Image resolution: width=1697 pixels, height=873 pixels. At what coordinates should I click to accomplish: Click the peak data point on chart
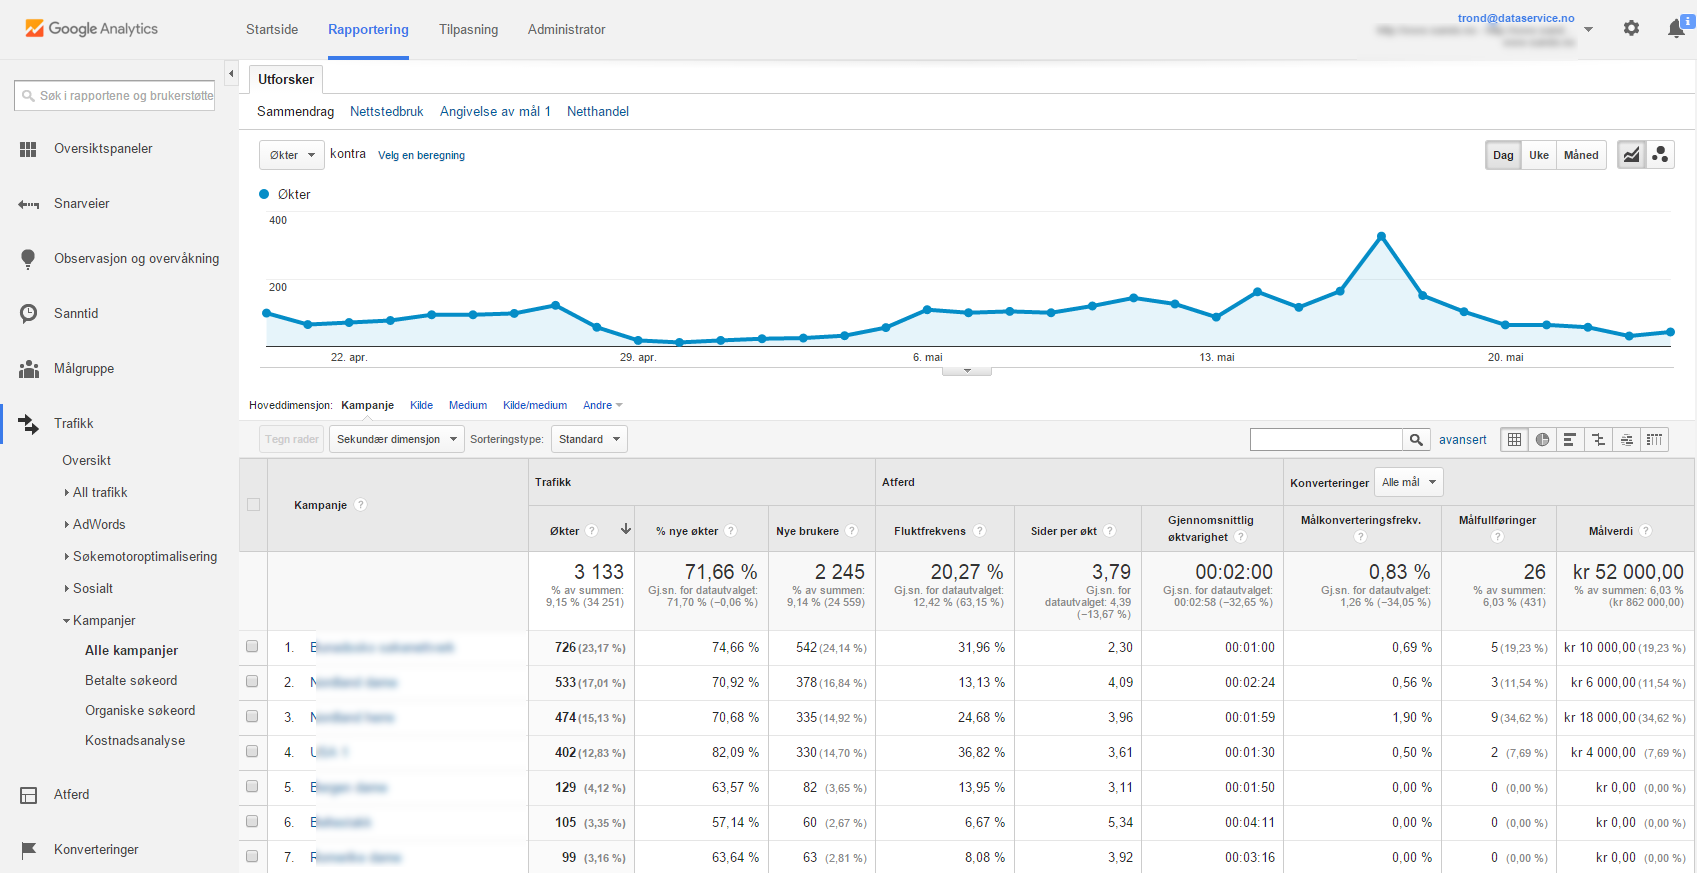click(1381, 237)
